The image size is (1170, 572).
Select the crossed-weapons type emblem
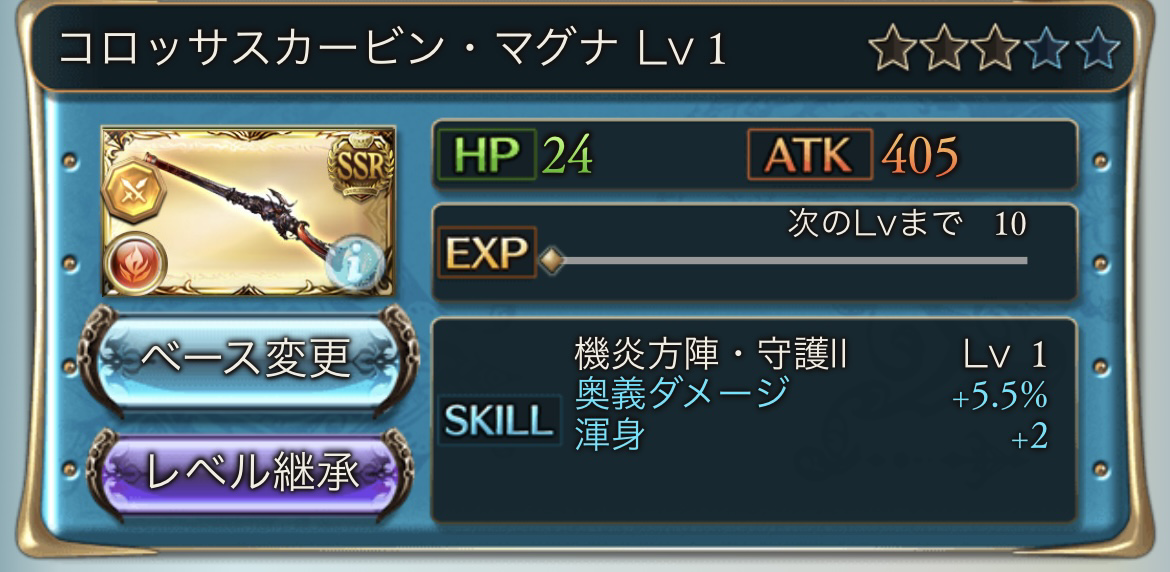click(134, 190)
